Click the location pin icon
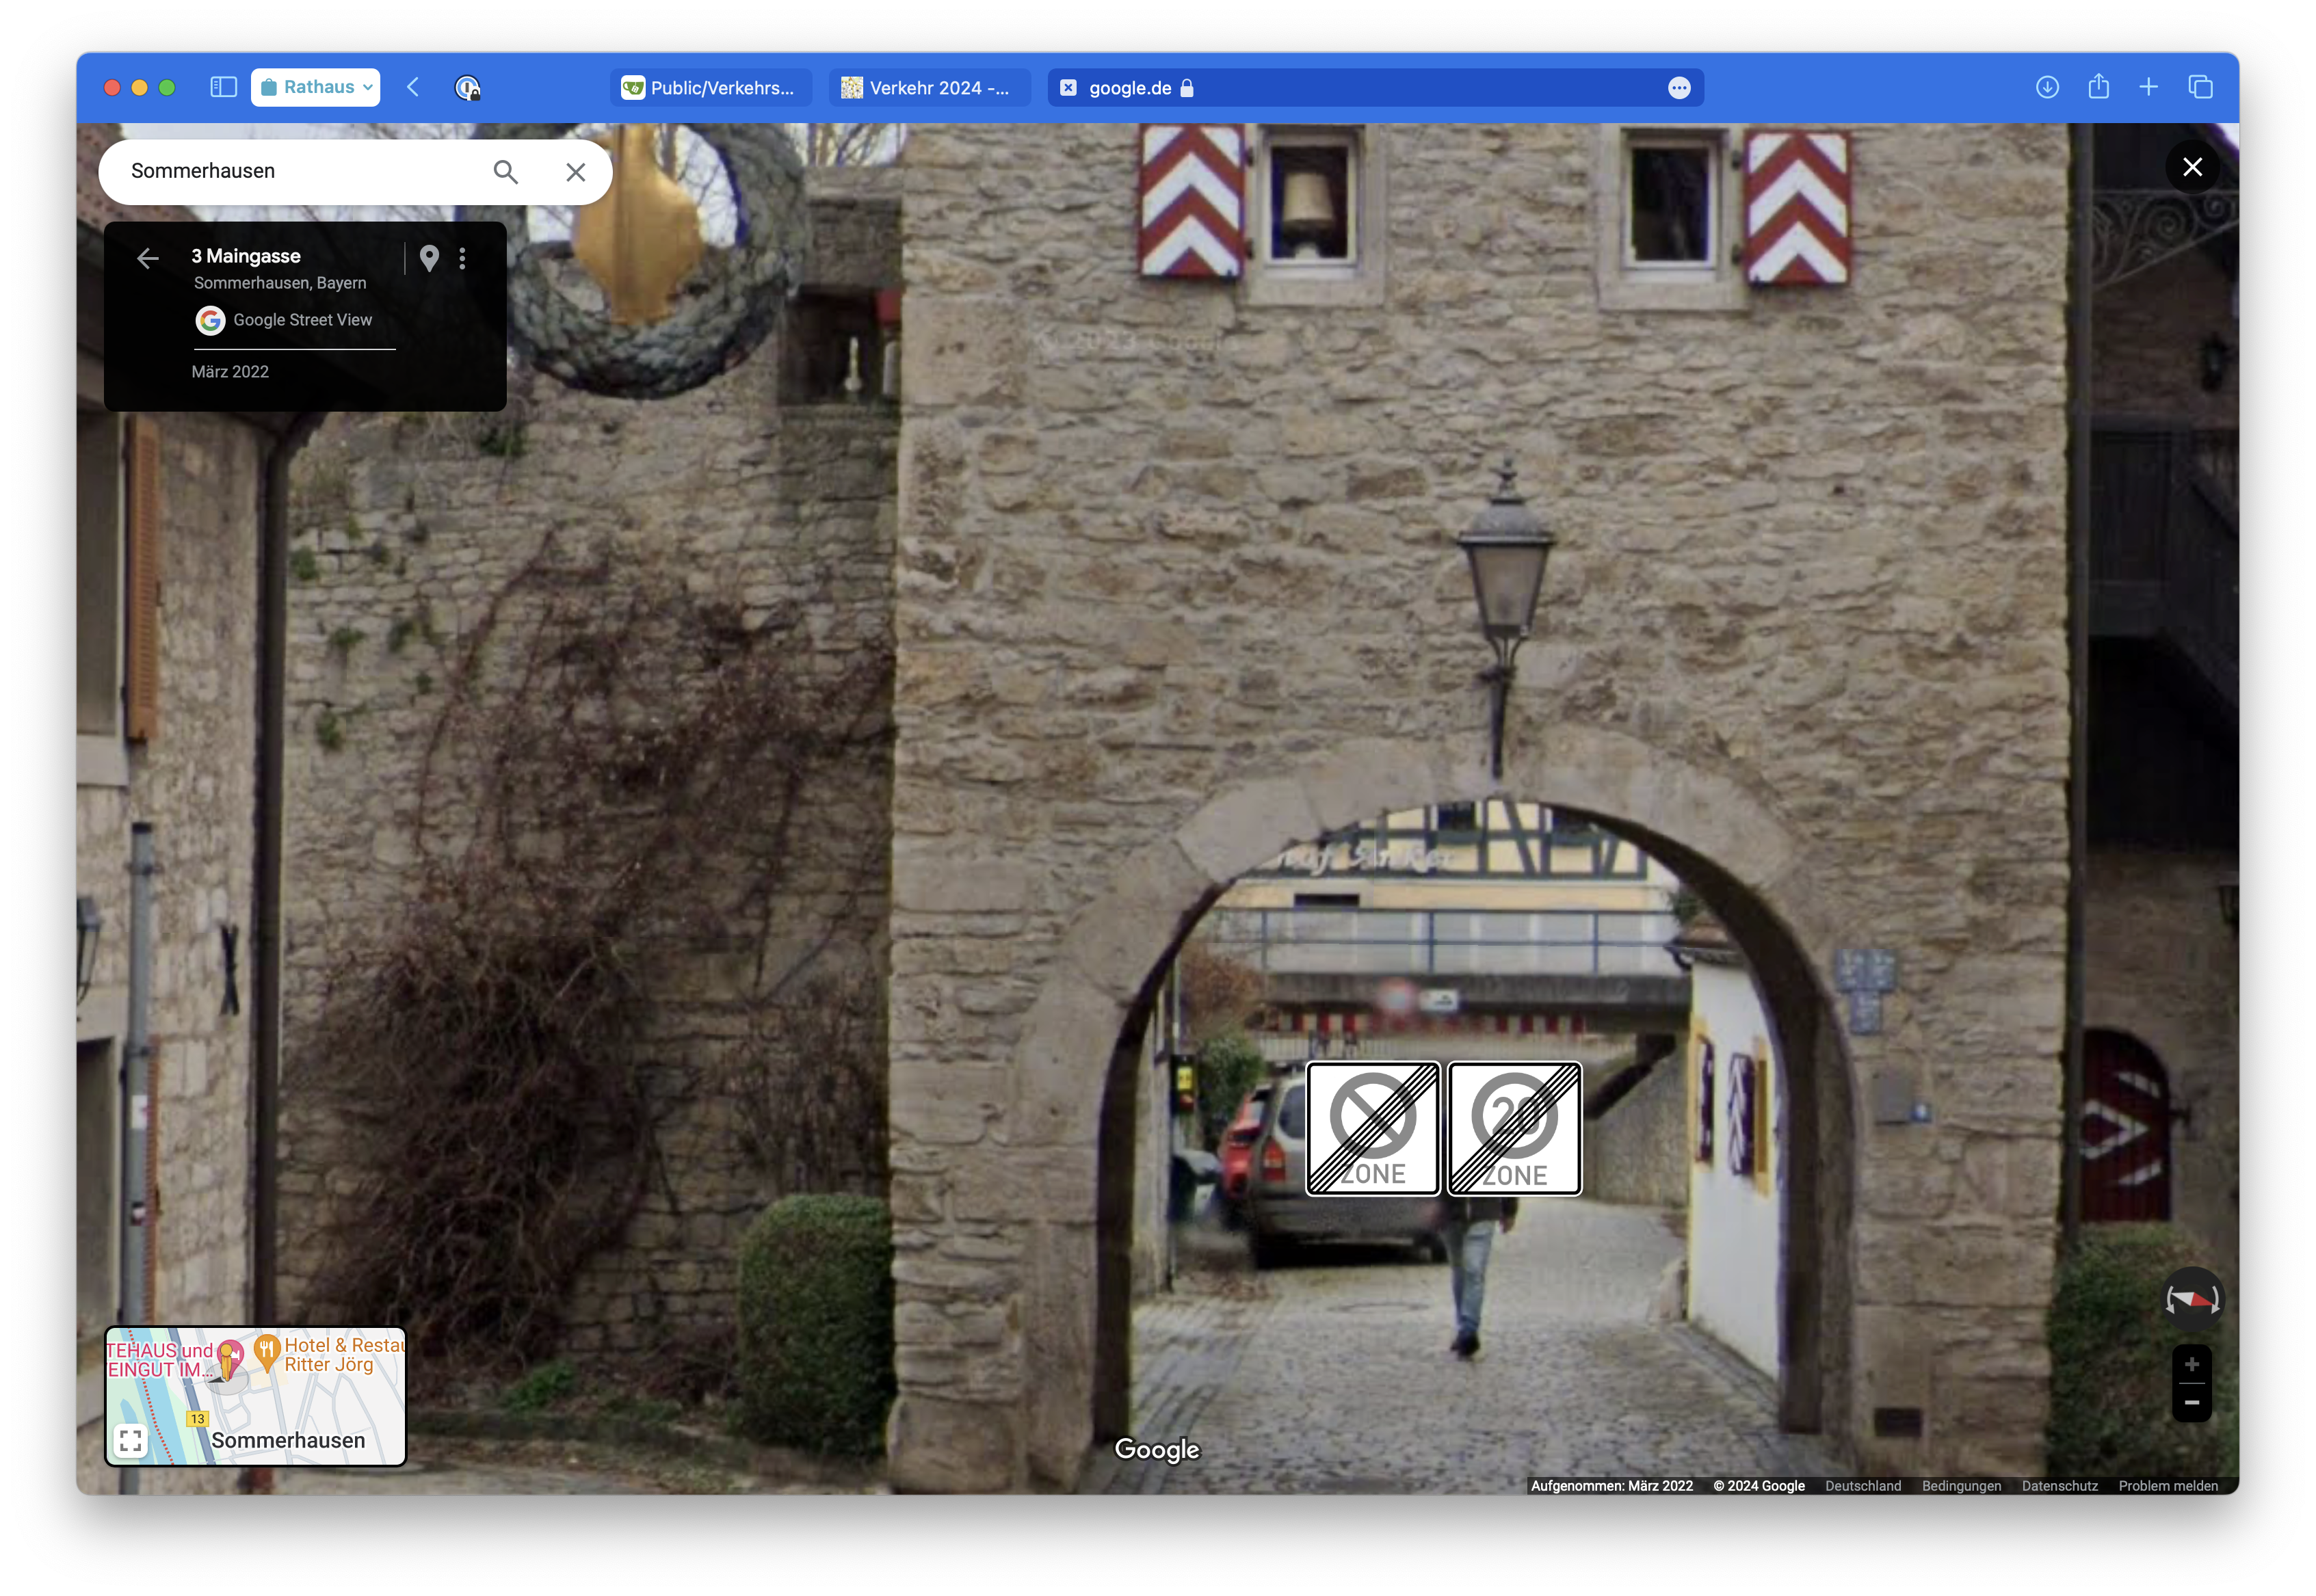Viewport: 2316px width, 1596px height. click(429, 258)
